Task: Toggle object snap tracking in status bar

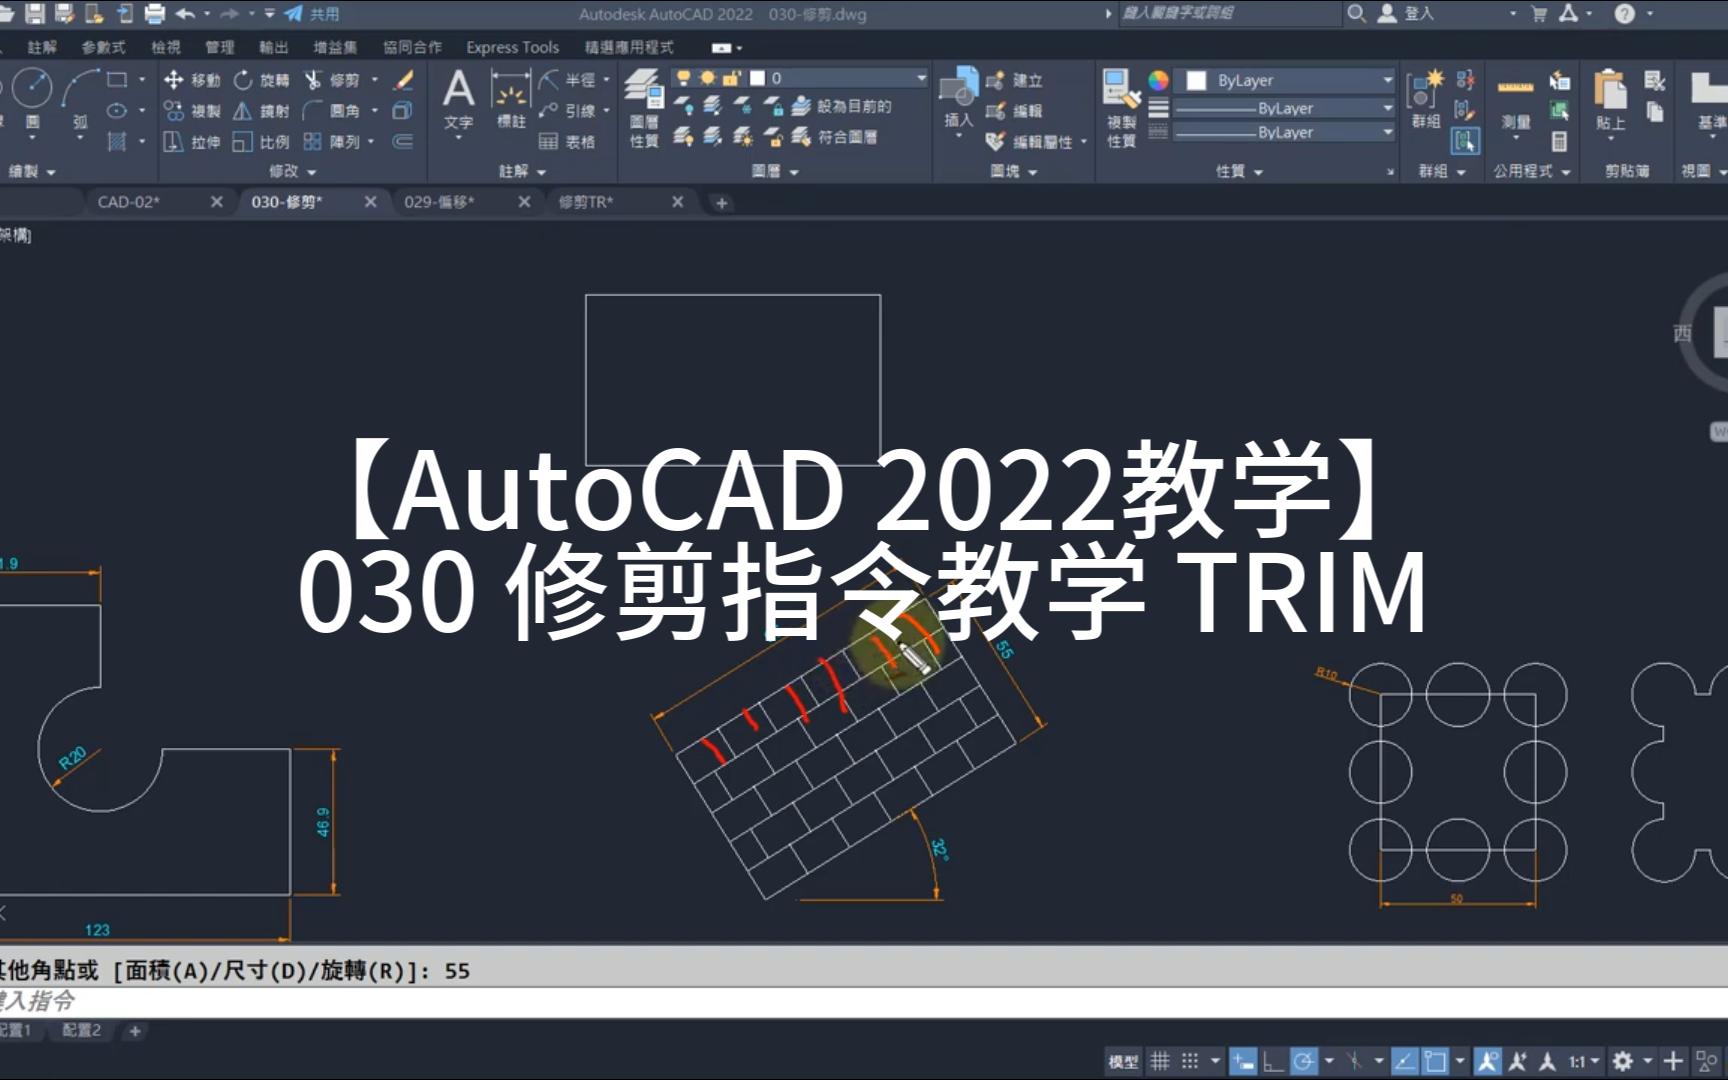Action: tap(1405, 1061)
